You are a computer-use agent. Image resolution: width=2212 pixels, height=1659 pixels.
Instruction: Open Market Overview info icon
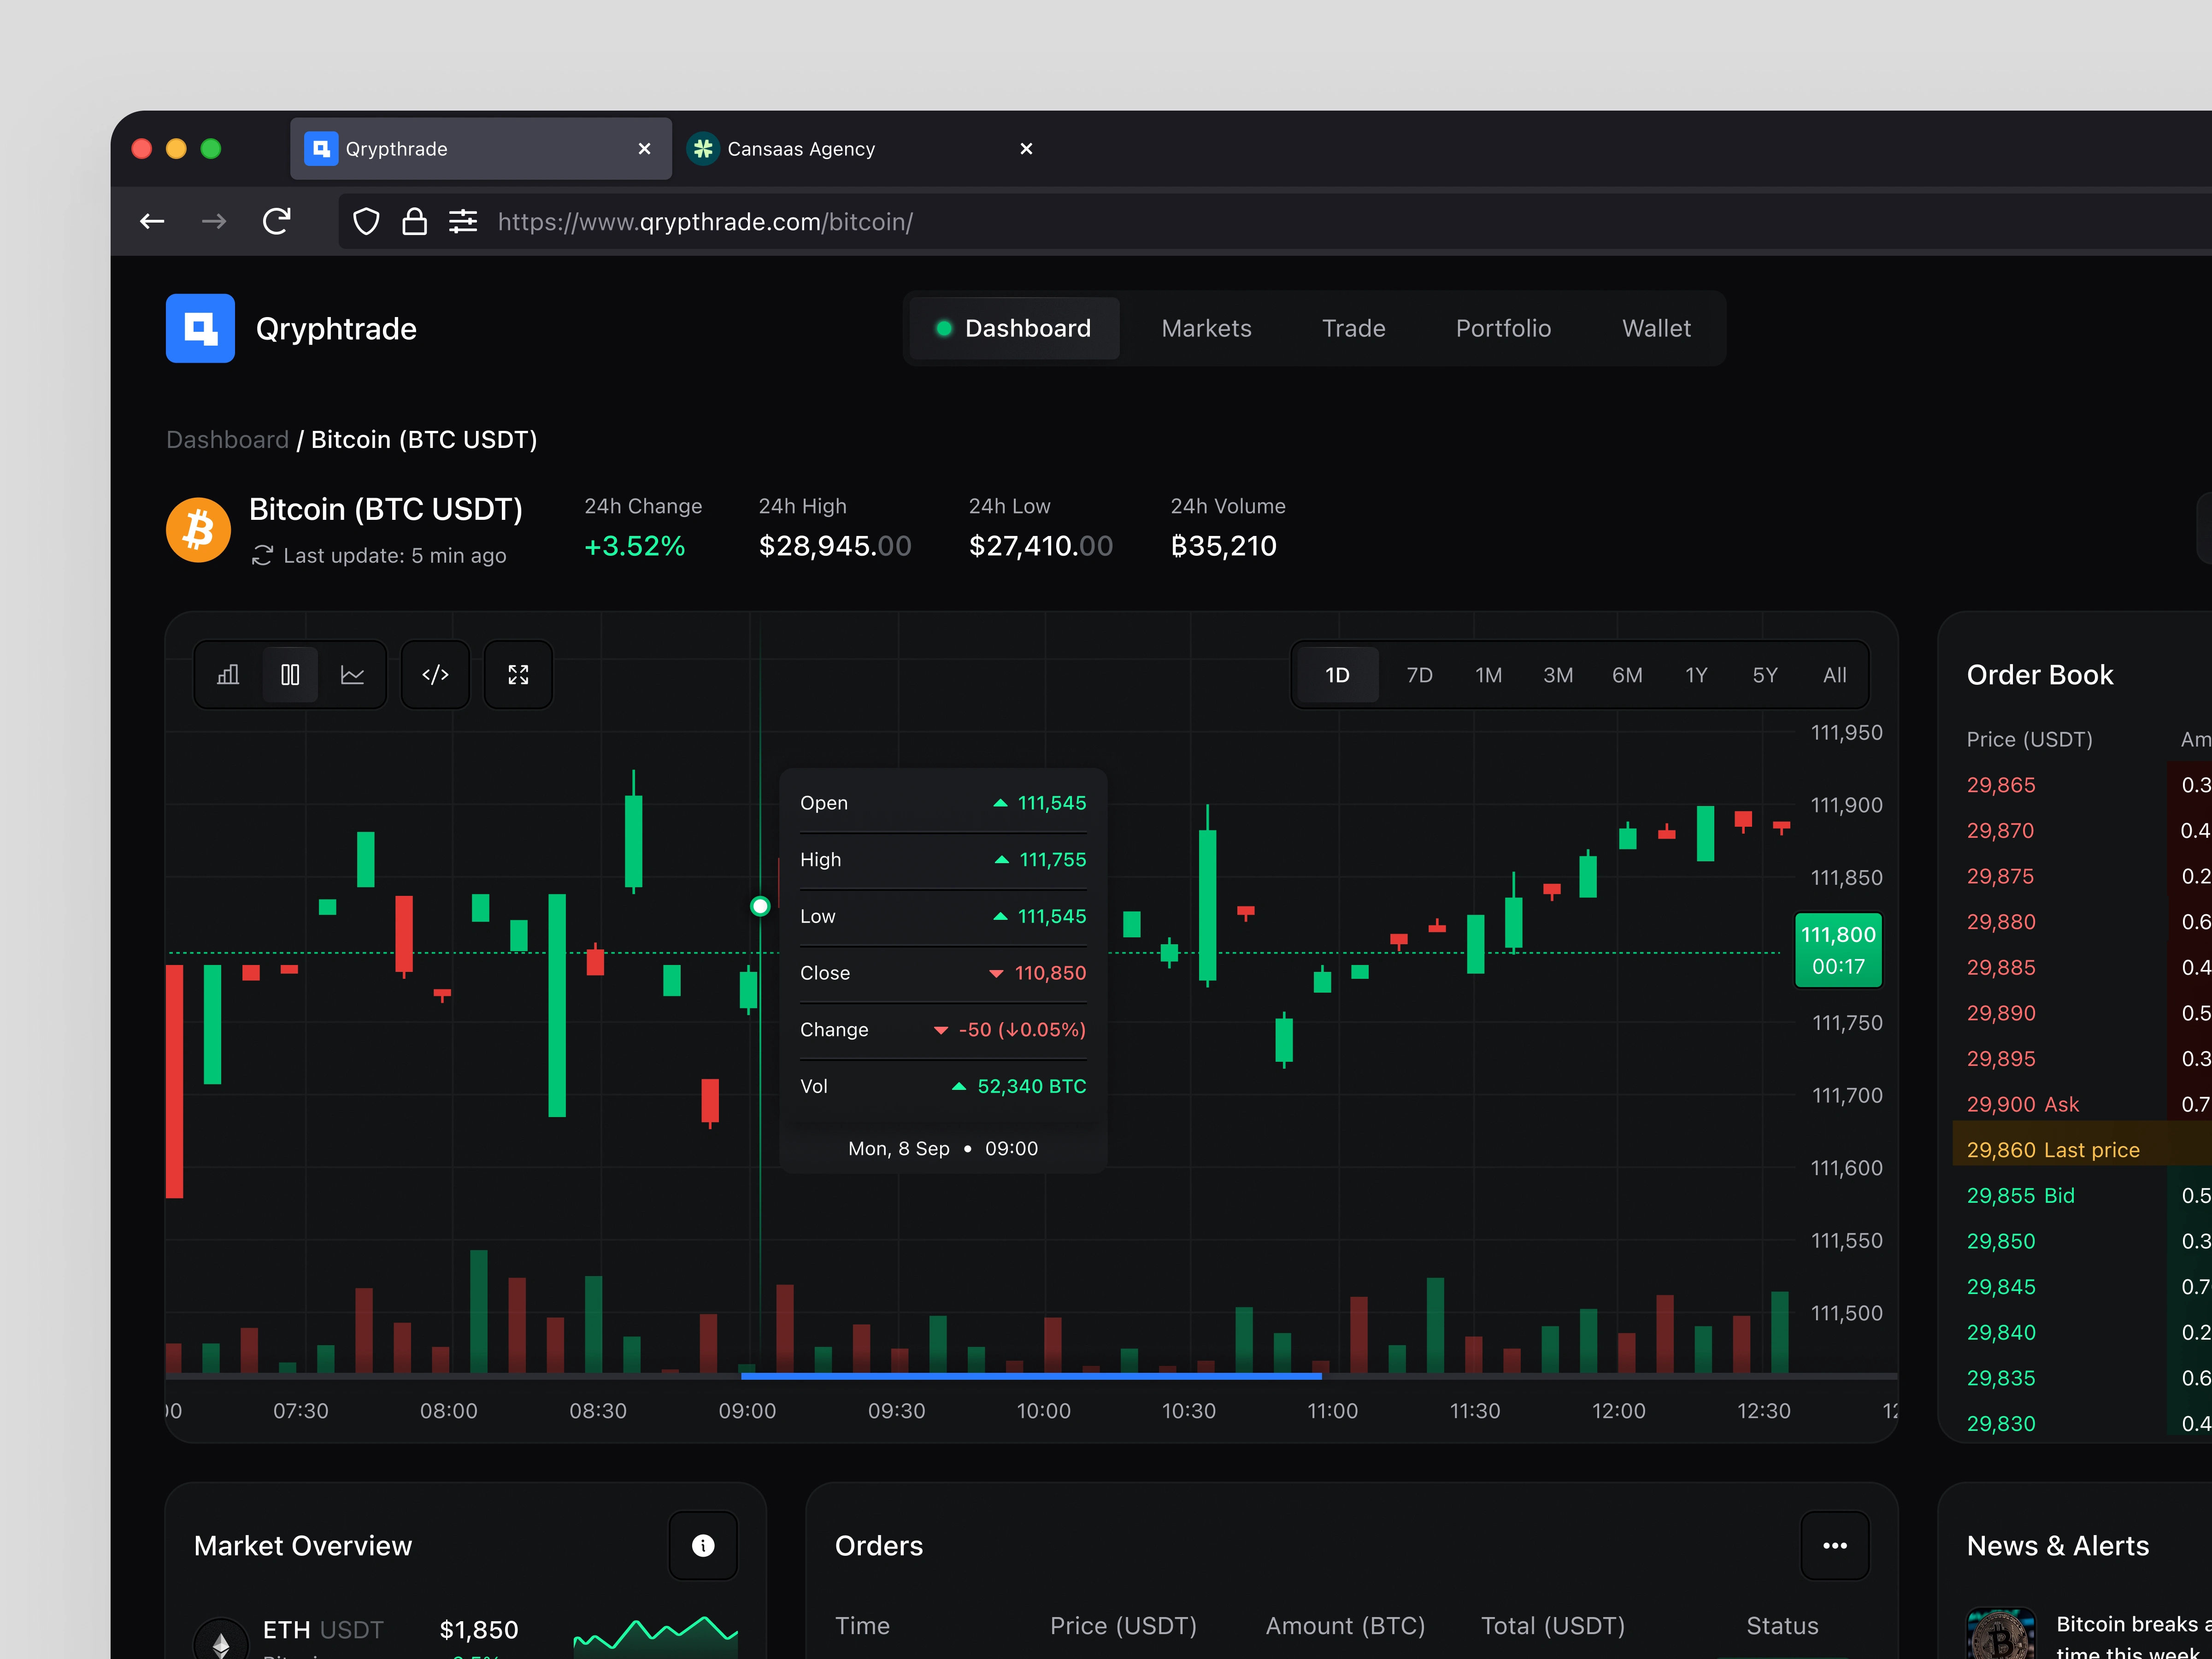pyautogui.click(x=703, y=1545)
